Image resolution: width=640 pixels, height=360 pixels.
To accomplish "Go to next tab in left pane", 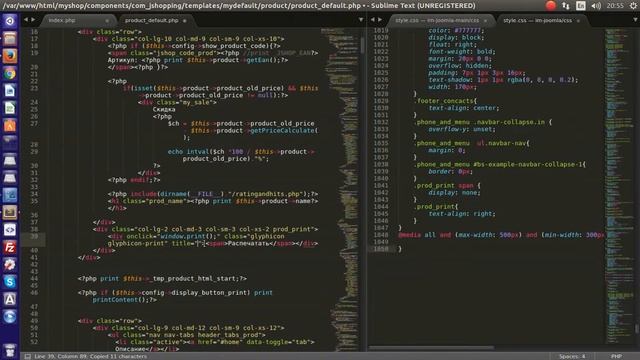I will [x=33, y=20].
